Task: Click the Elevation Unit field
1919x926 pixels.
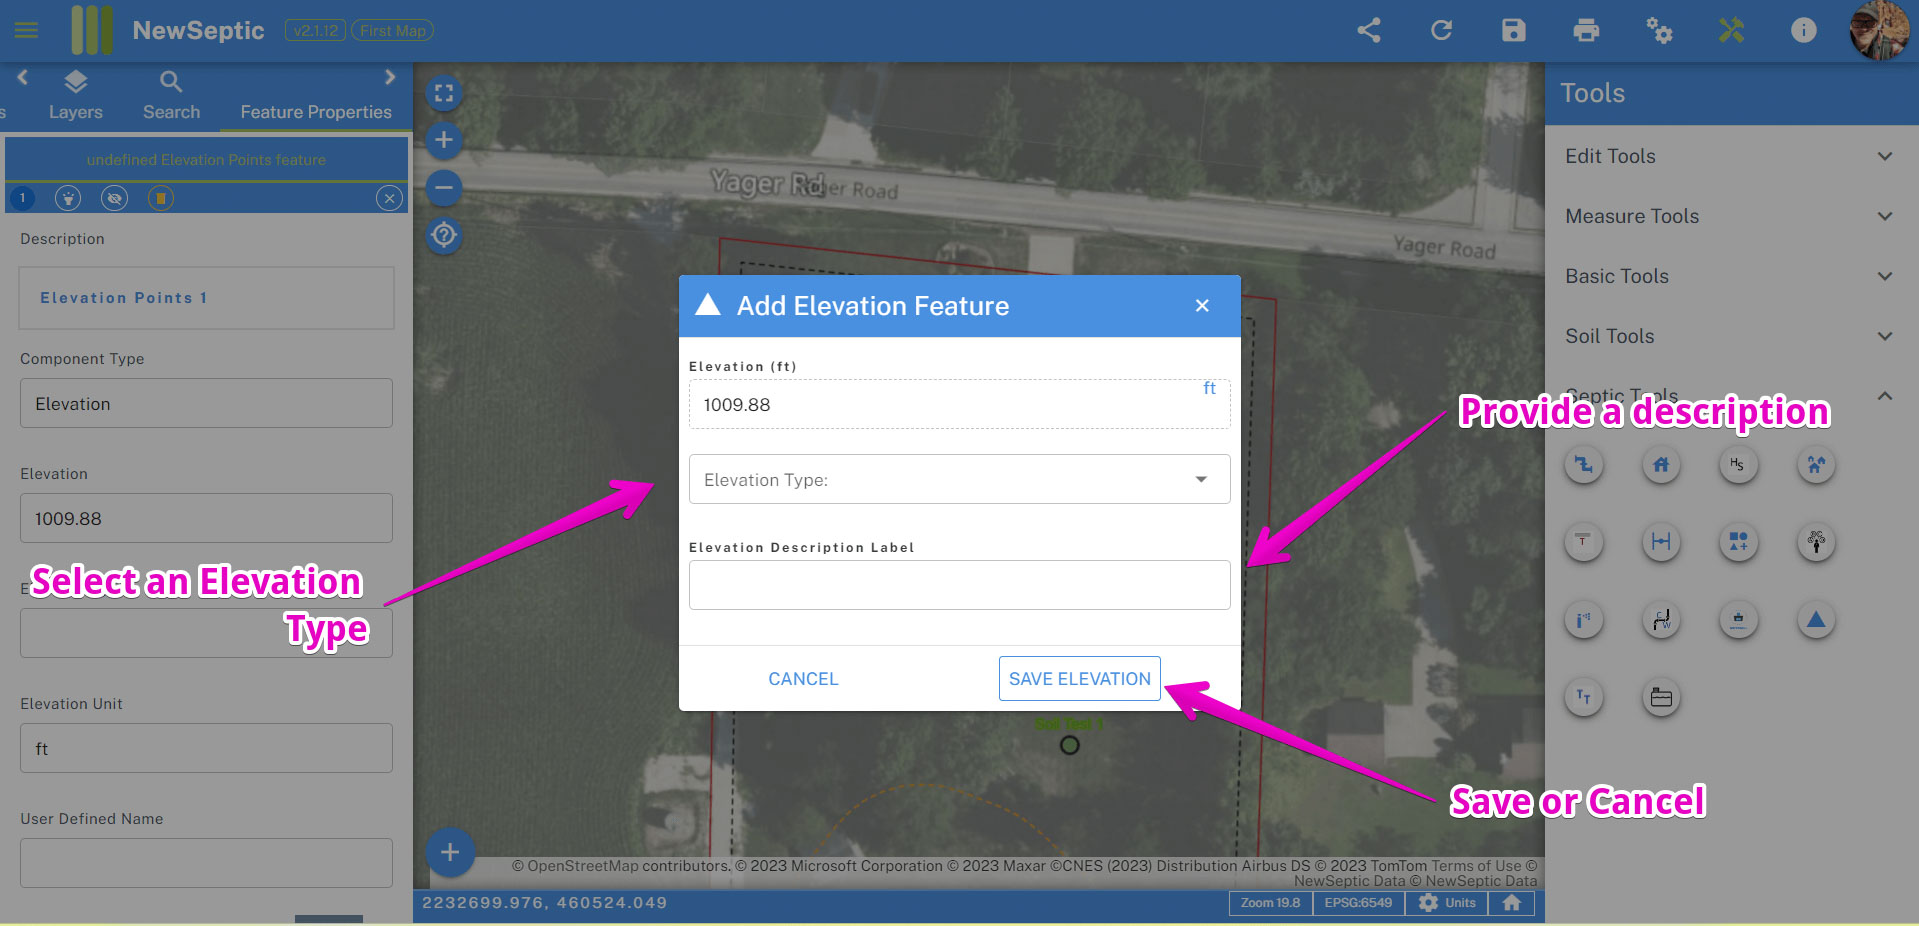Action: 206,748
